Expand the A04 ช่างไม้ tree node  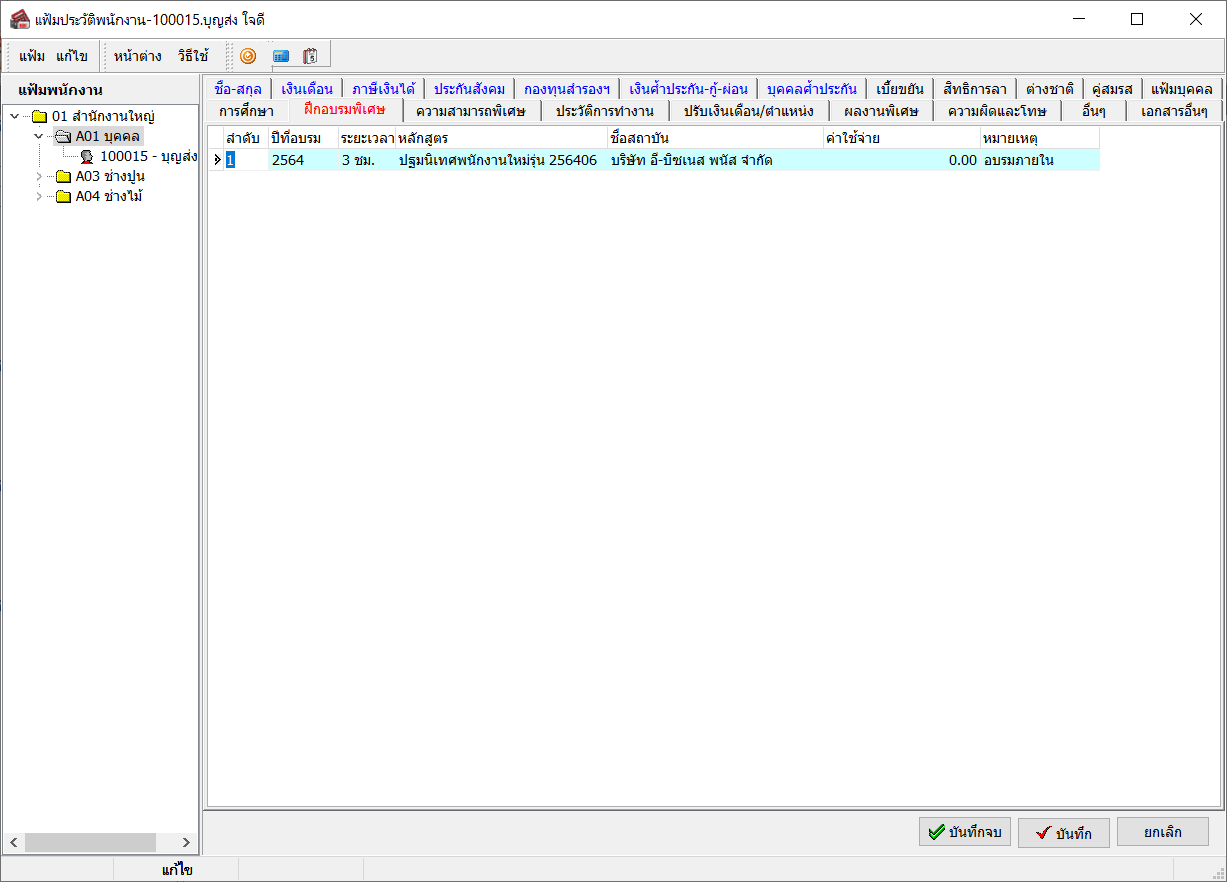click(39, 196)
